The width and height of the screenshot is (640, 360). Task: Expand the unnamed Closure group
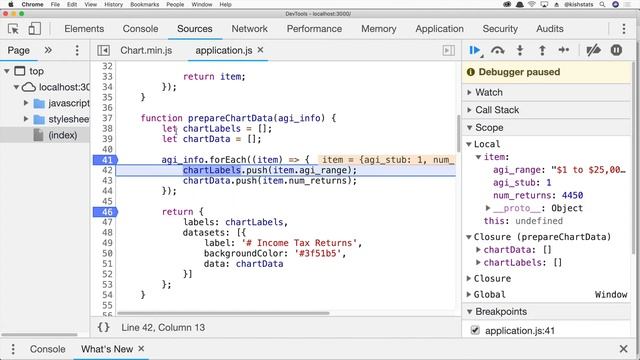pyautogui.click(x=469, y=278)
